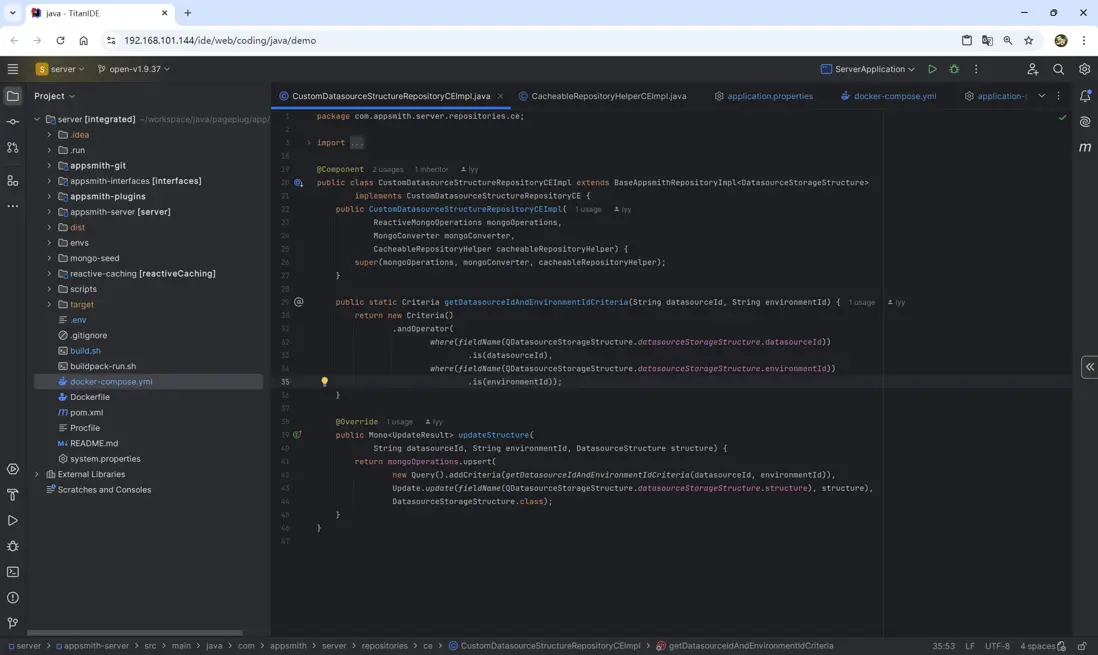Toggle the read-only lock icon in status bar

[x=1082, y=646]
